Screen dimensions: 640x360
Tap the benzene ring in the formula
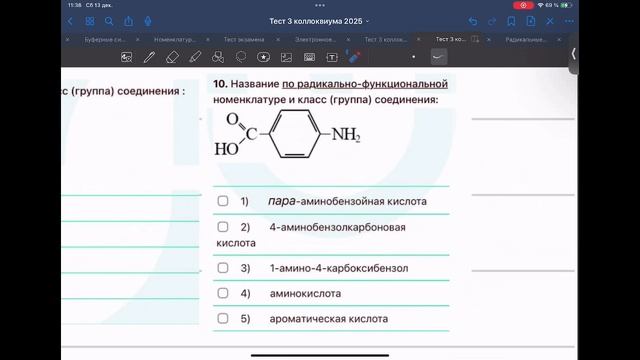point(295,134)
